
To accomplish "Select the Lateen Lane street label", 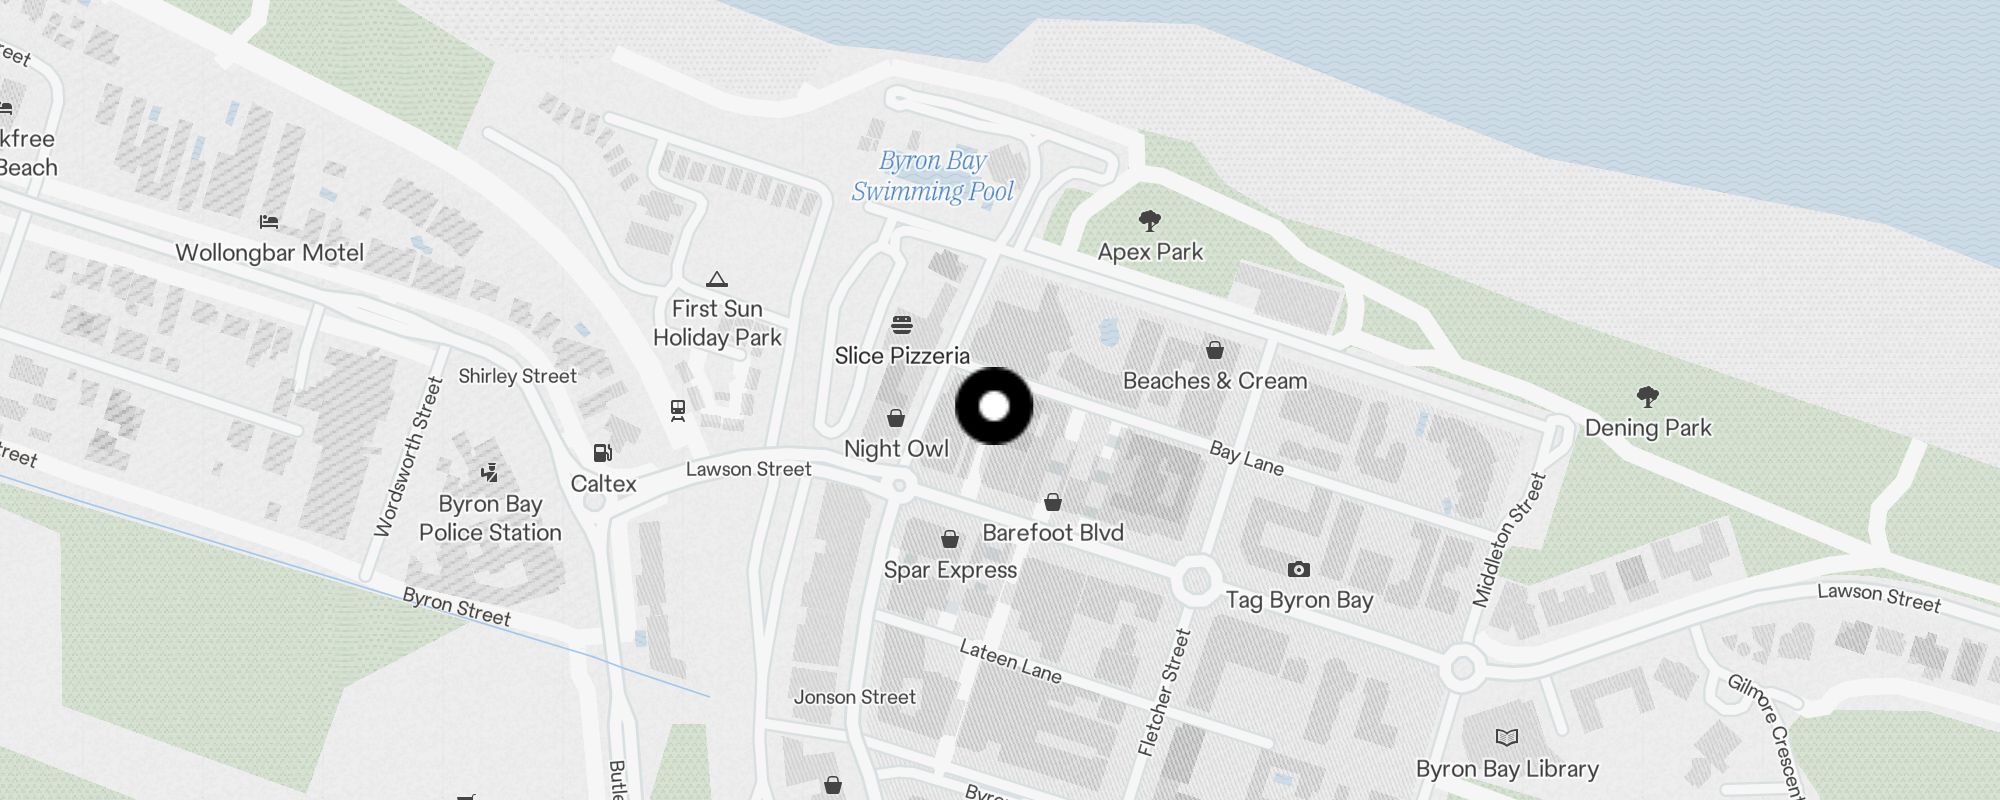I will [x=1010, y=662].
